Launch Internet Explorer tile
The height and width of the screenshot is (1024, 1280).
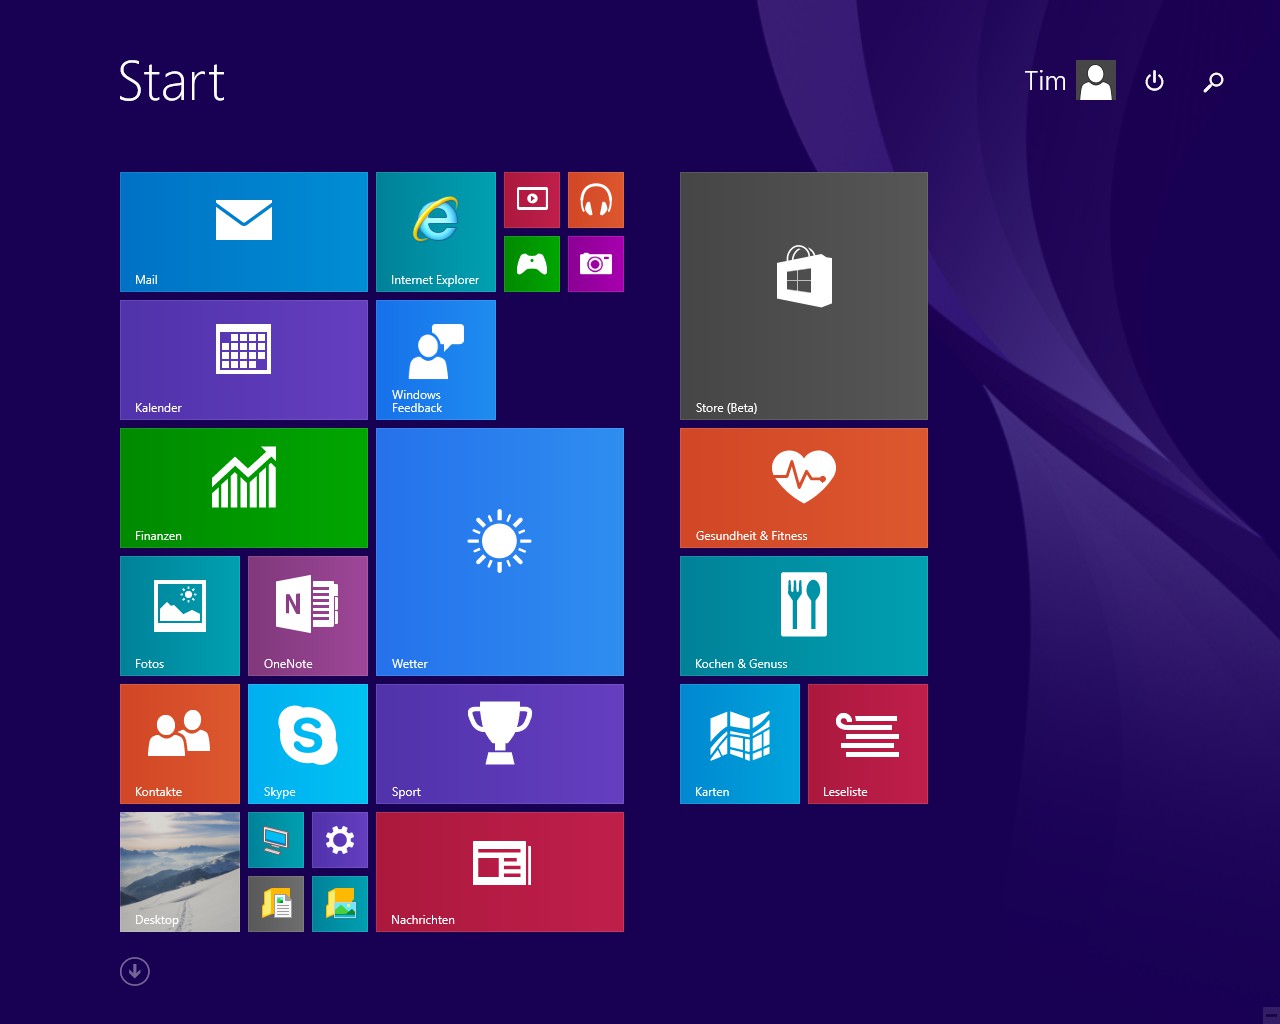coord(436,232)
